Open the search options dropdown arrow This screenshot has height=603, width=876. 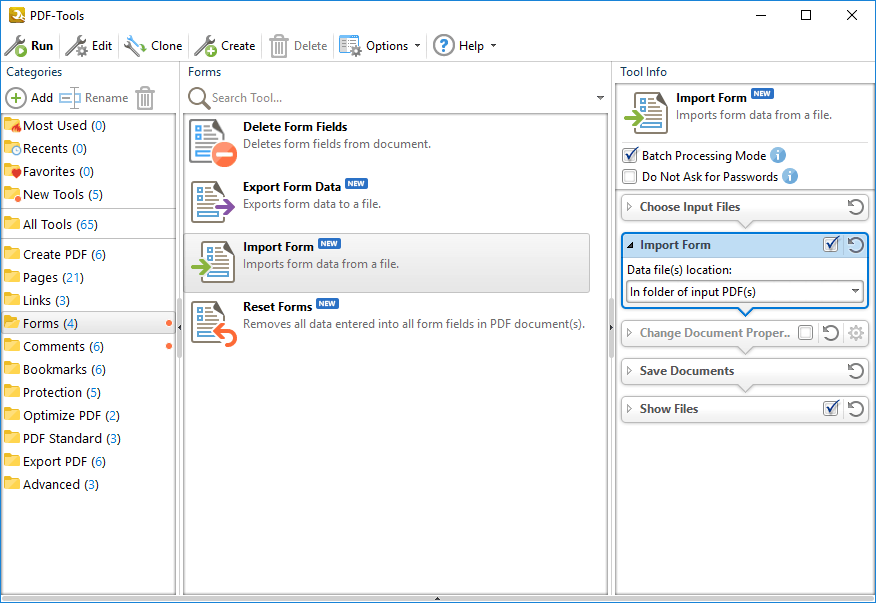pos(600,98)
